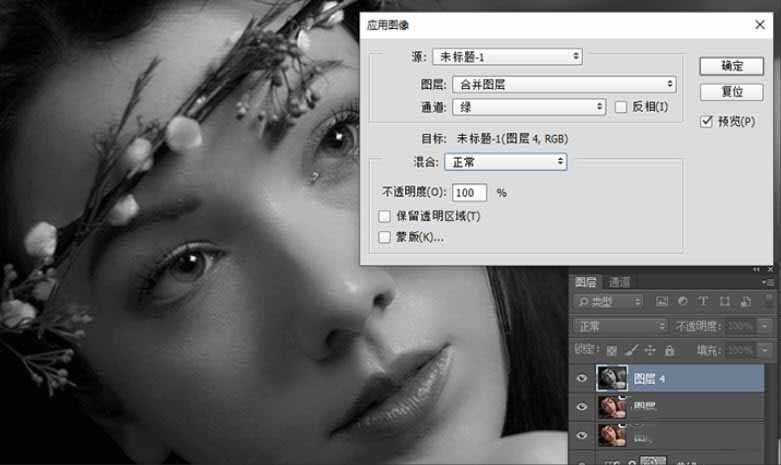Screen dimensions: 781x465
Task: Click the lock image pixels brush icon
Action: pos(630,350)
